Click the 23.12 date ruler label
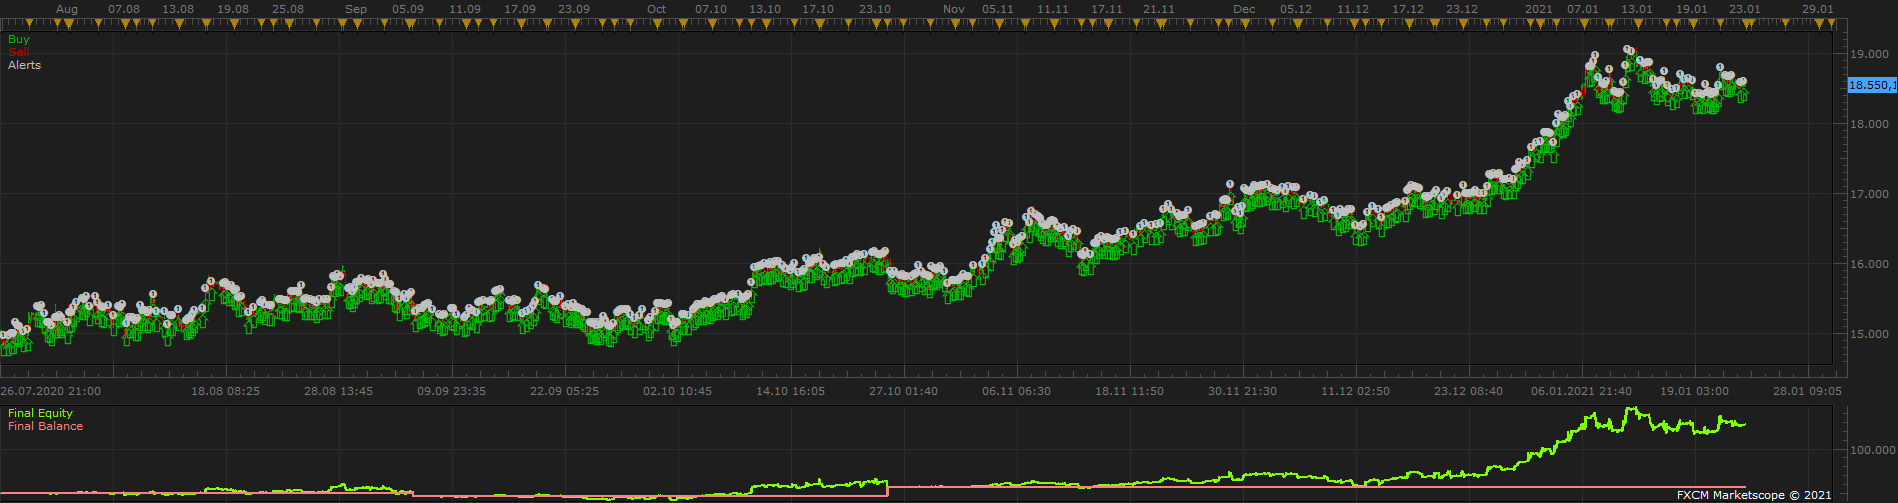The image size is (1898, 503). [x=1462, y=9]
